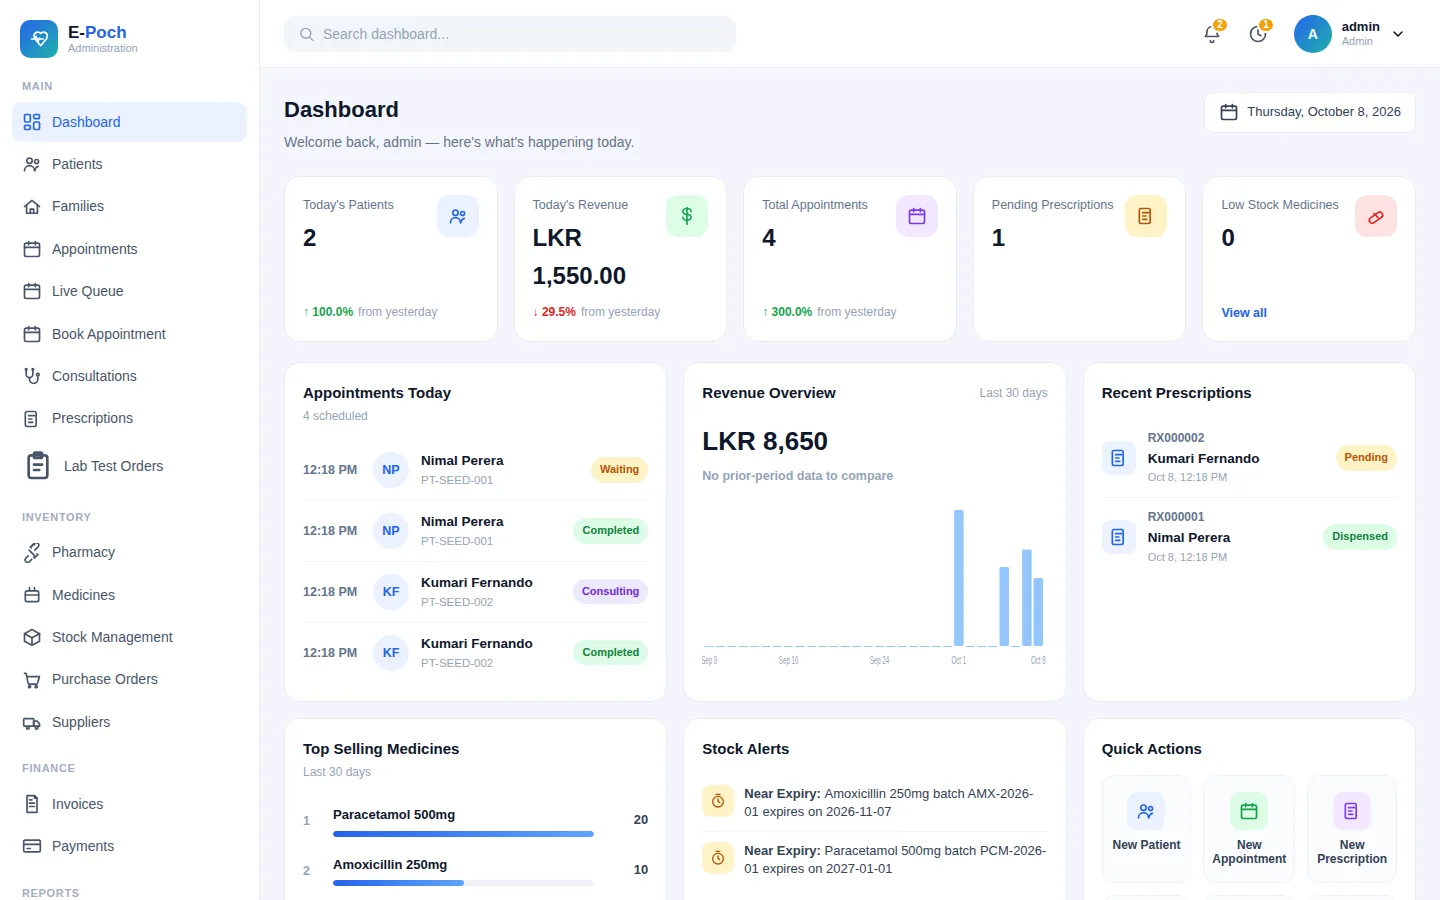
Task: Click the tallest bar in Revenue Overview chart
Action: [959, 578]
